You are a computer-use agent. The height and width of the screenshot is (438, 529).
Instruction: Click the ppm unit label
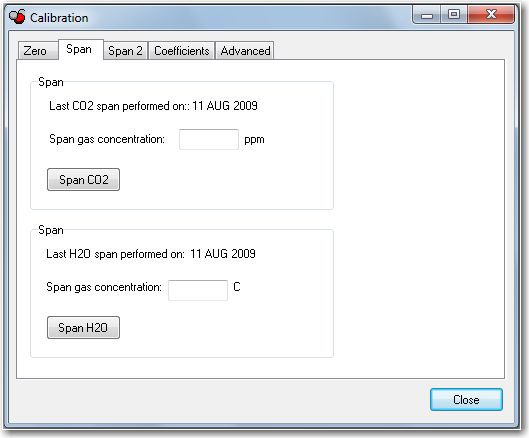(254, 139)
